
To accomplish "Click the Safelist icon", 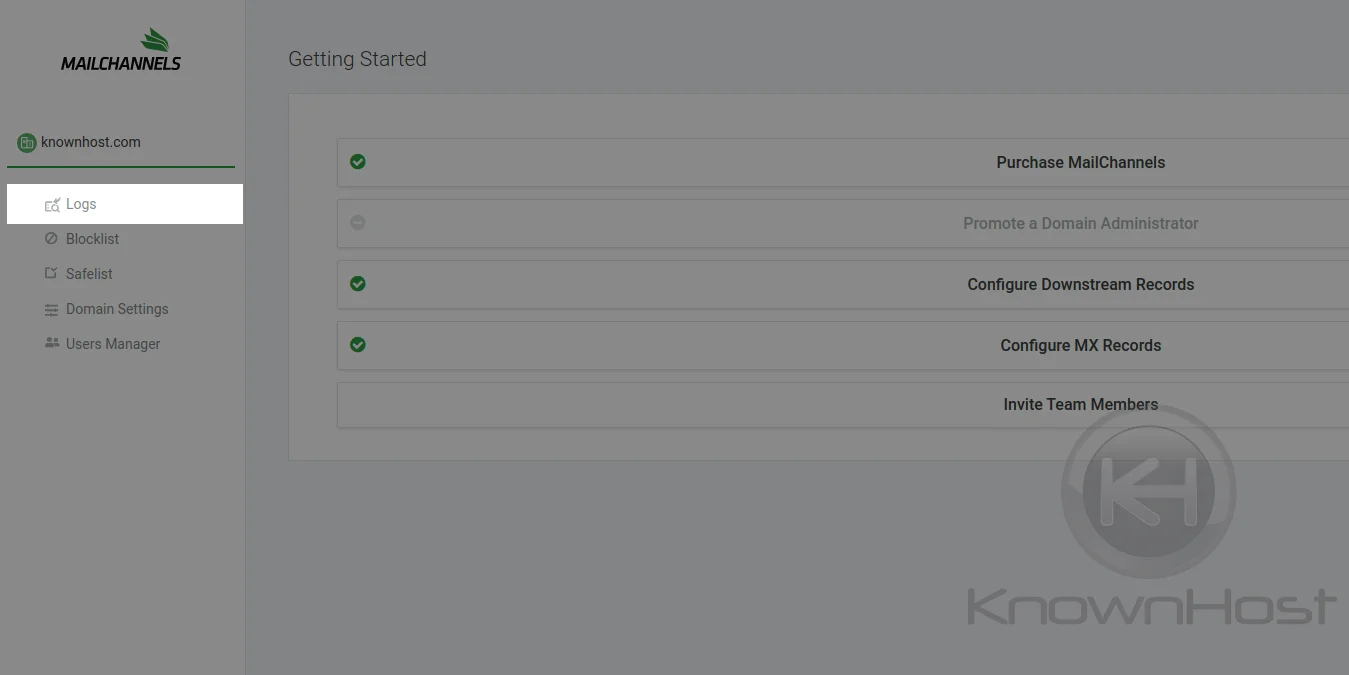I will tap(52, 274).
